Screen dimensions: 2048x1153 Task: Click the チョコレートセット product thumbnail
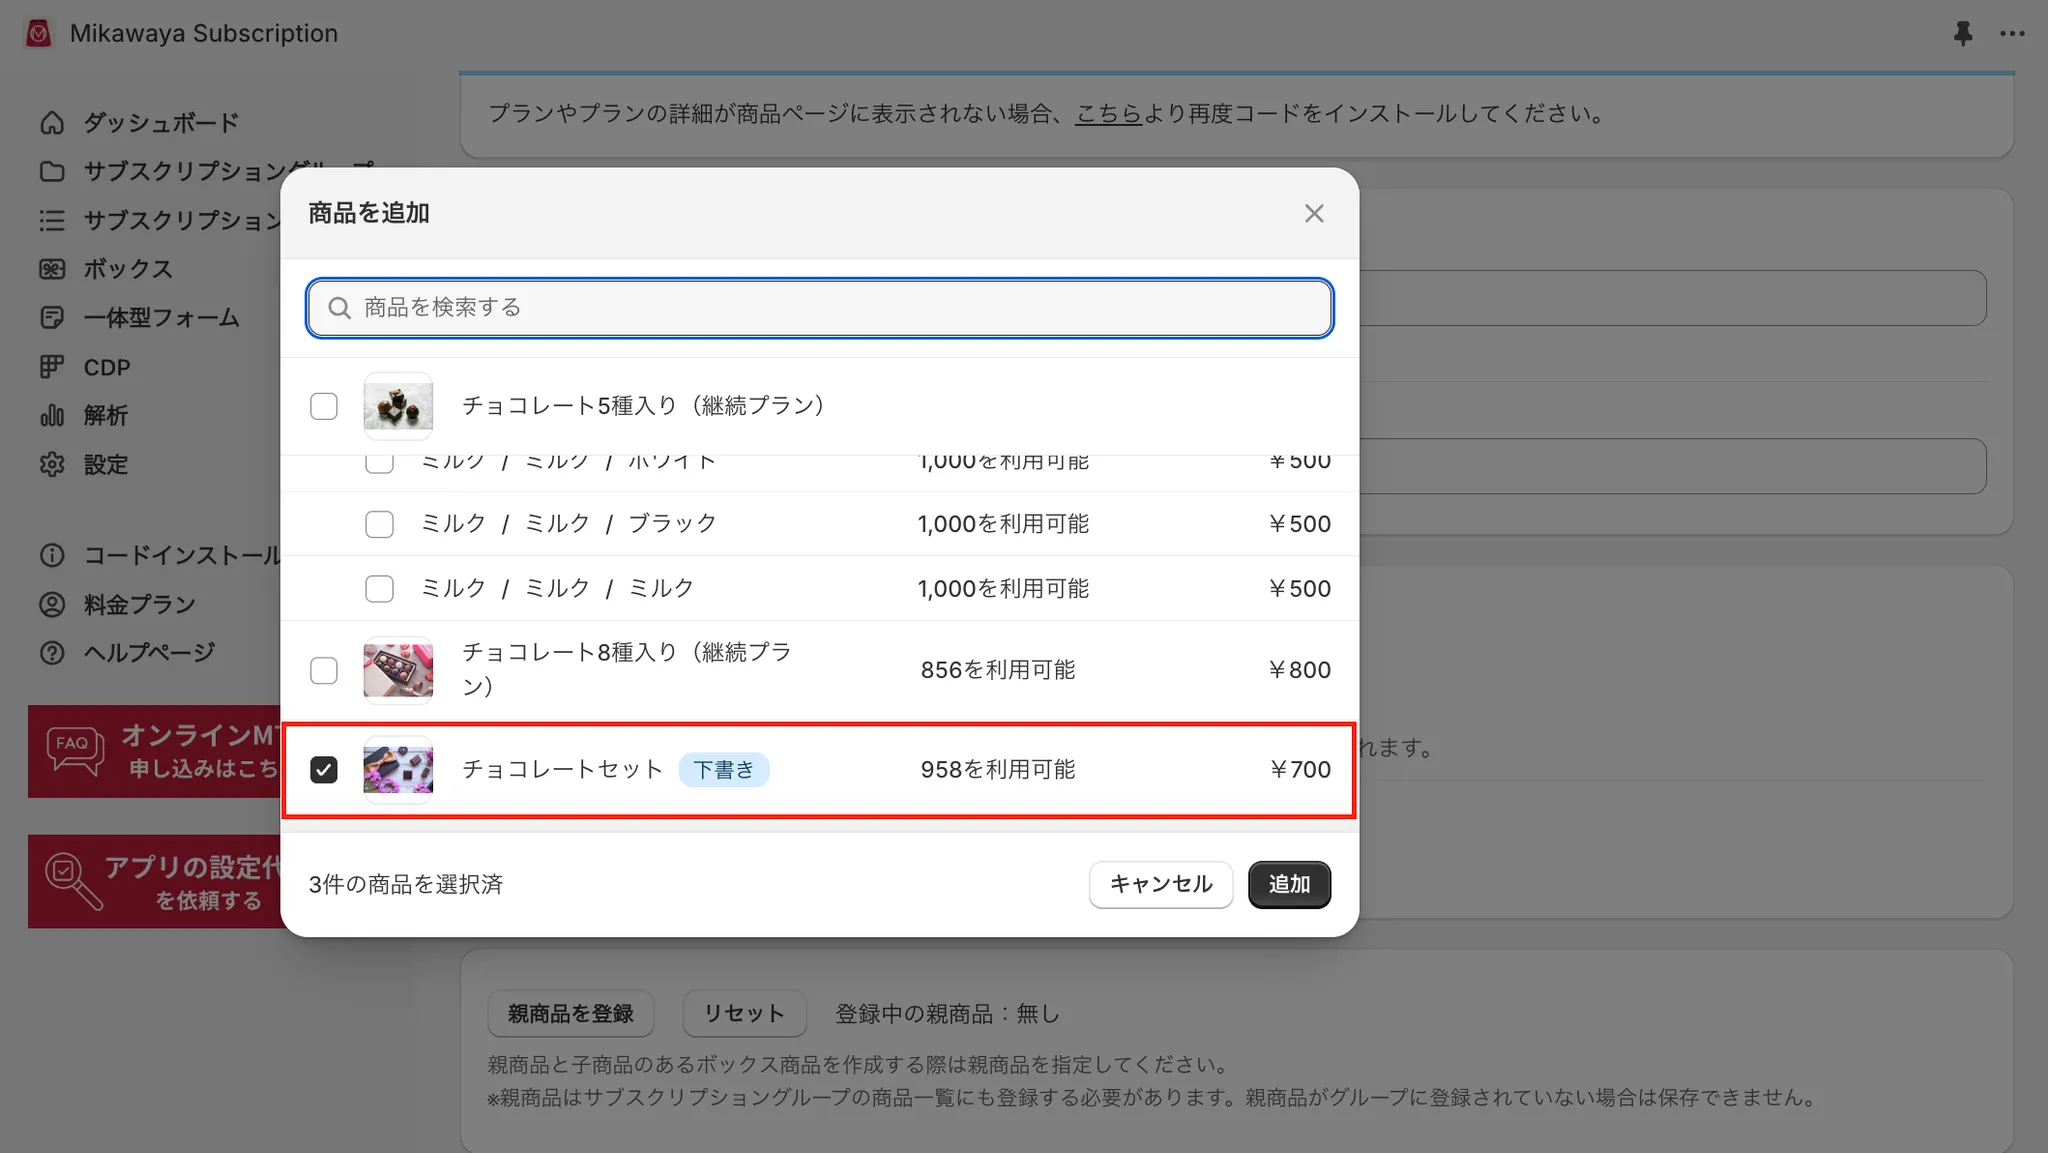tap(398, 770)
